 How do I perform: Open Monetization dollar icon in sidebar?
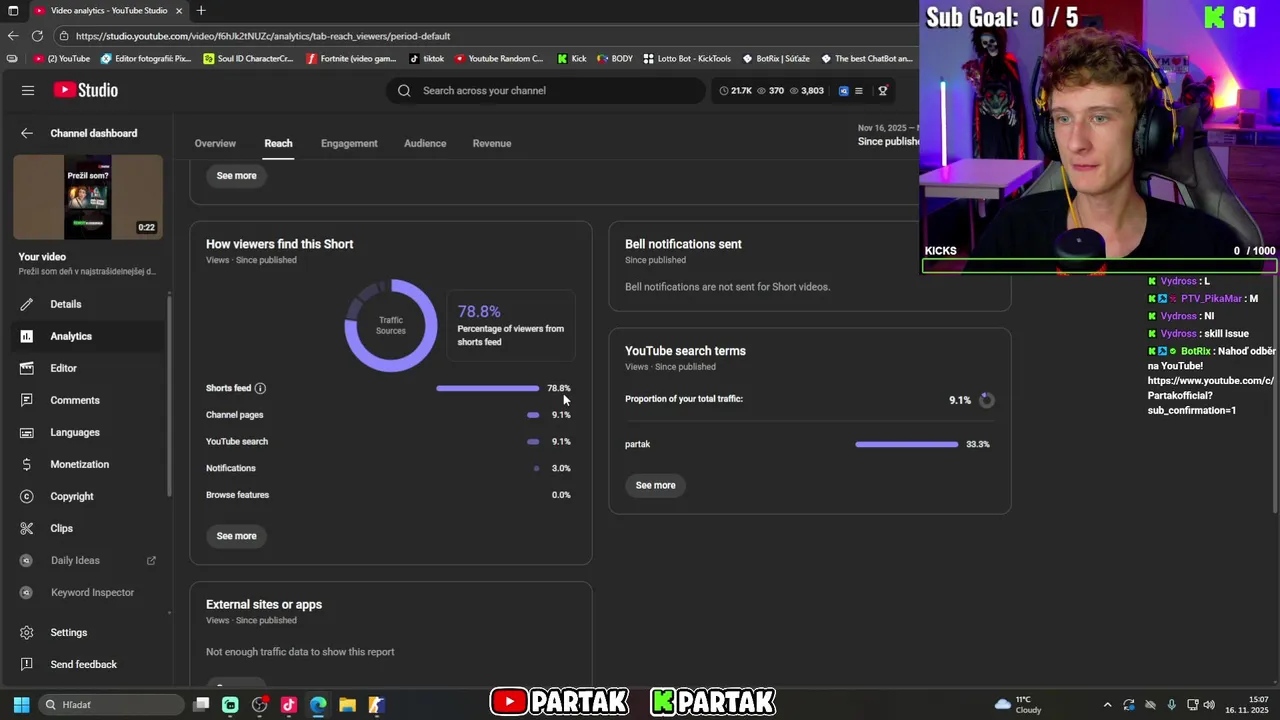coord(27,464)
